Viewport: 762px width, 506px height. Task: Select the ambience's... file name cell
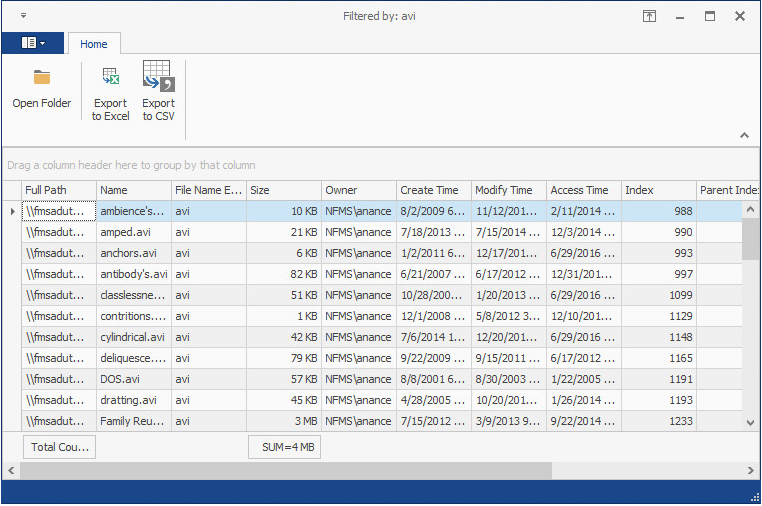[134, 211]
